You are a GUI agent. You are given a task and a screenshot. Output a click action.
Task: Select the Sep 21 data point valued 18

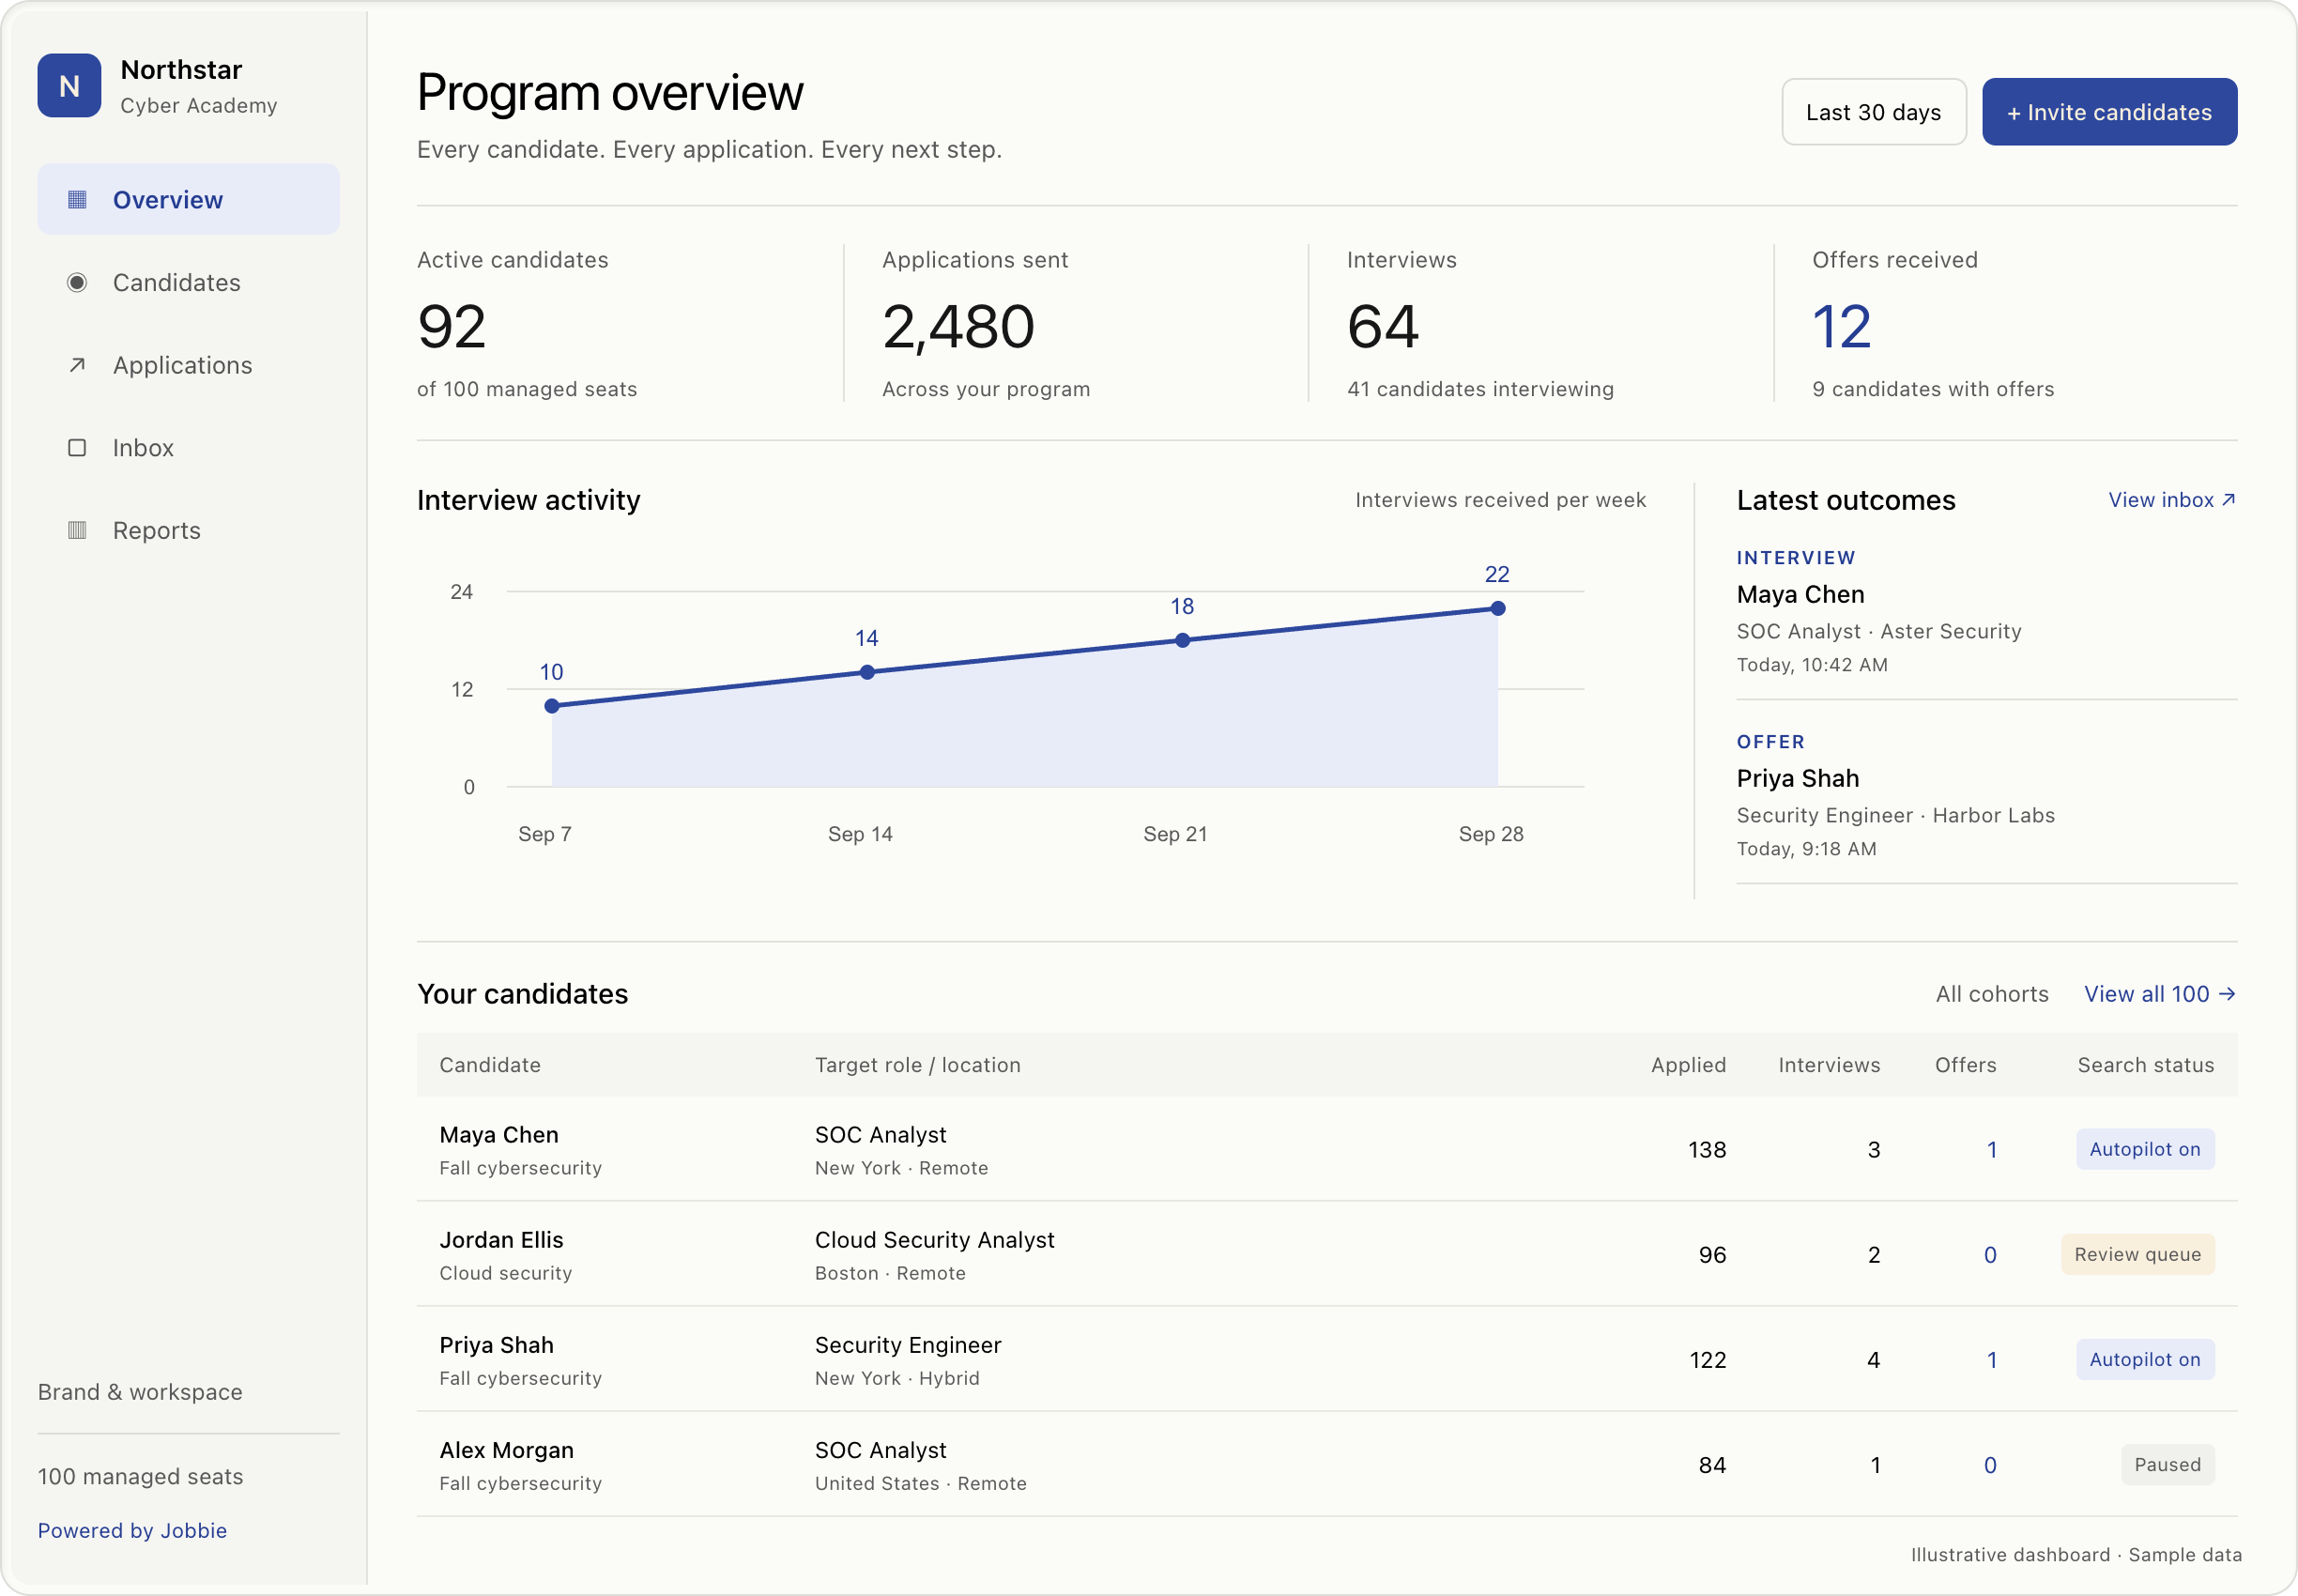[1183, 640]
